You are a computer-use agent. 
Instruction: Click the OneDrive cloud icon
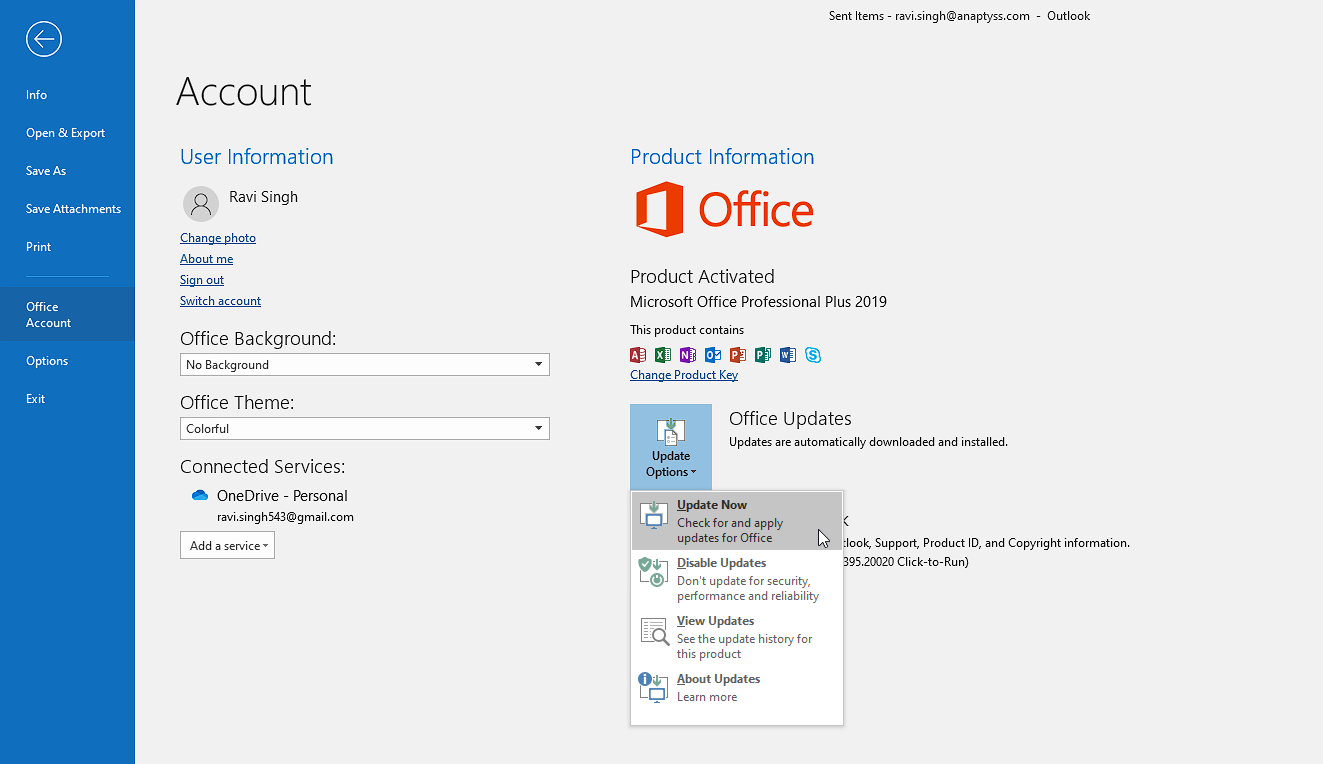[x=199, y=495]
